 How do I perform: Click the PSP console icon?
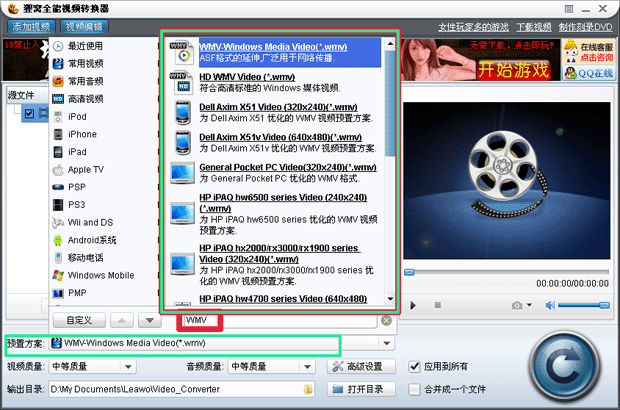coord(58,187)
